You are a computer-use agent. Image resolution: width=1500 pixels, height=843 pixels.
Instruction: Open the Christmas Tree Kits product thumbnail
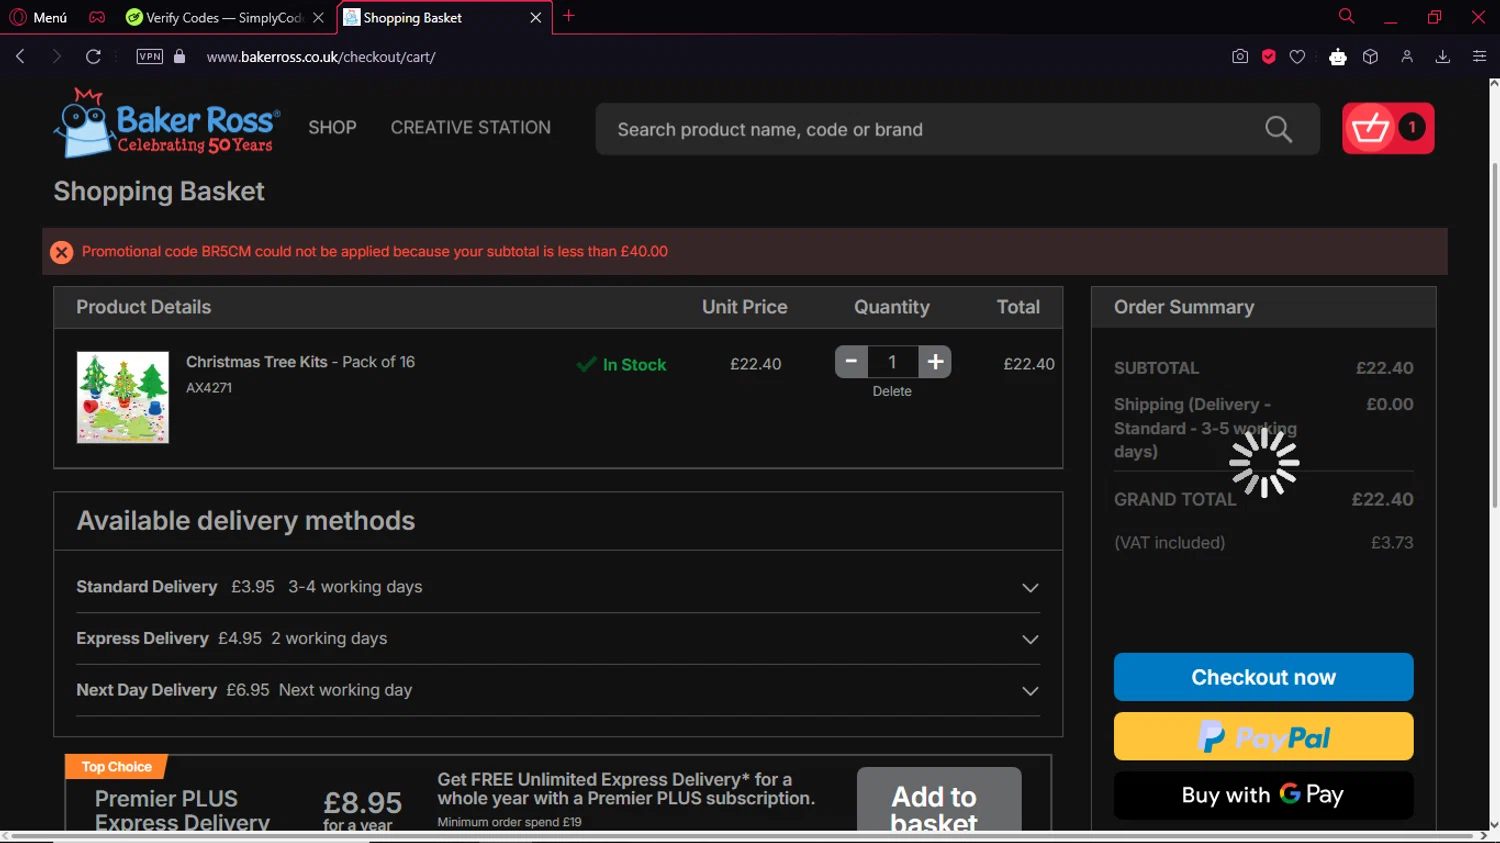pos(123,397)
